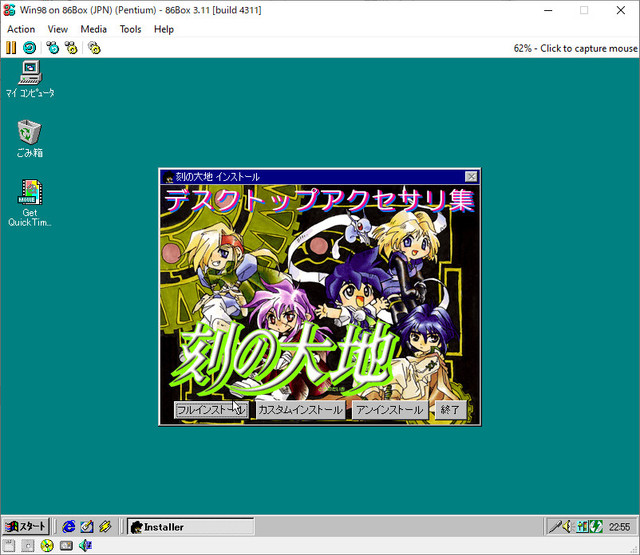Click the 62% - Click to capture mouse text
The image size is (640, 555).
(x=575, y=49)
